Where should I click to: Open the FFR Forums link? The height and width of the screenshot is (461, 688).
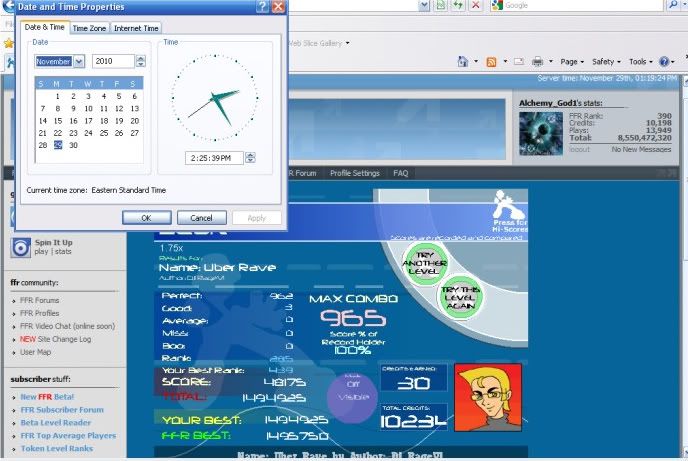40,300
